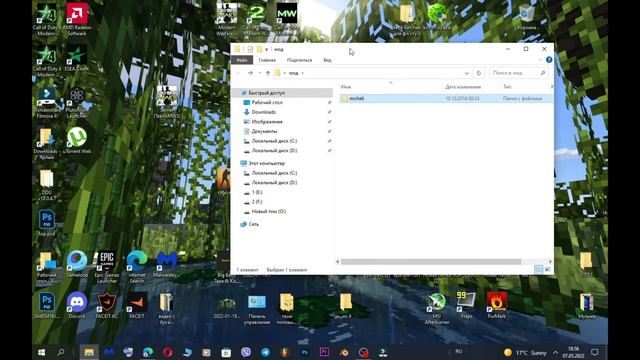Select the Панель управления desktop icon
This screenshot has width=640, height=360.
click(x=257, y=309)
